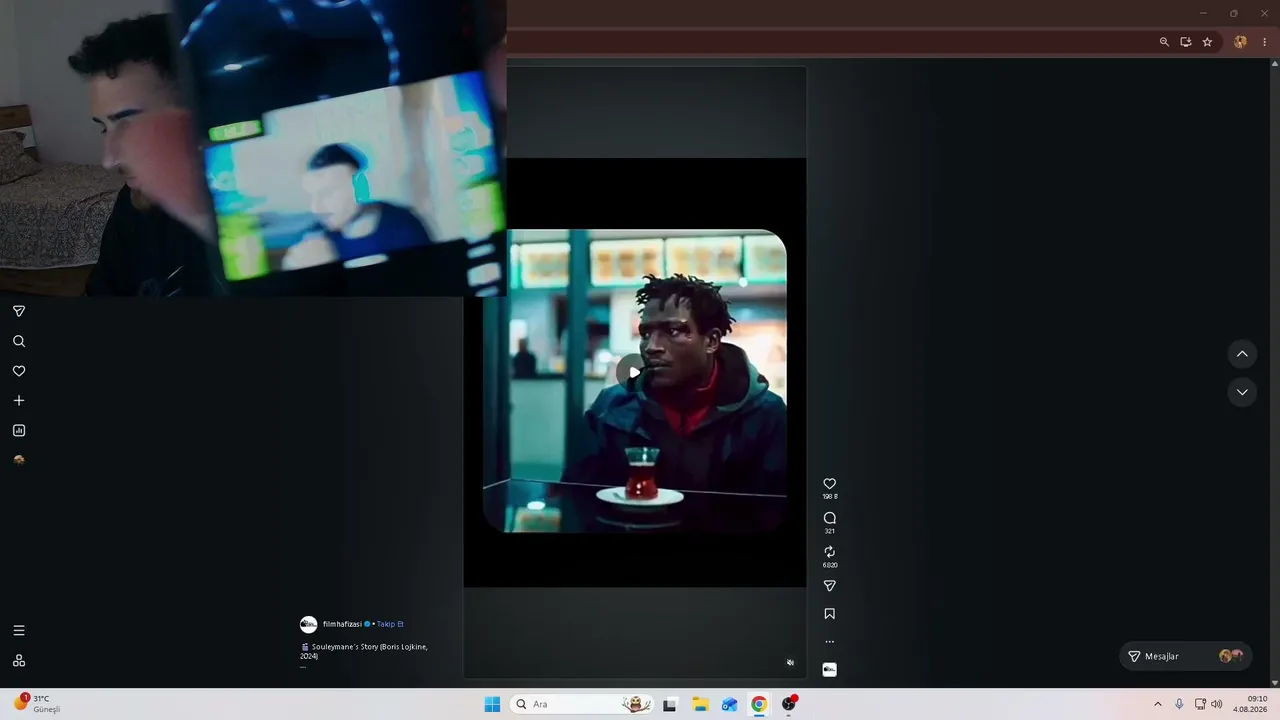
Task: Open network settings in system tray
Action: 1200,704
